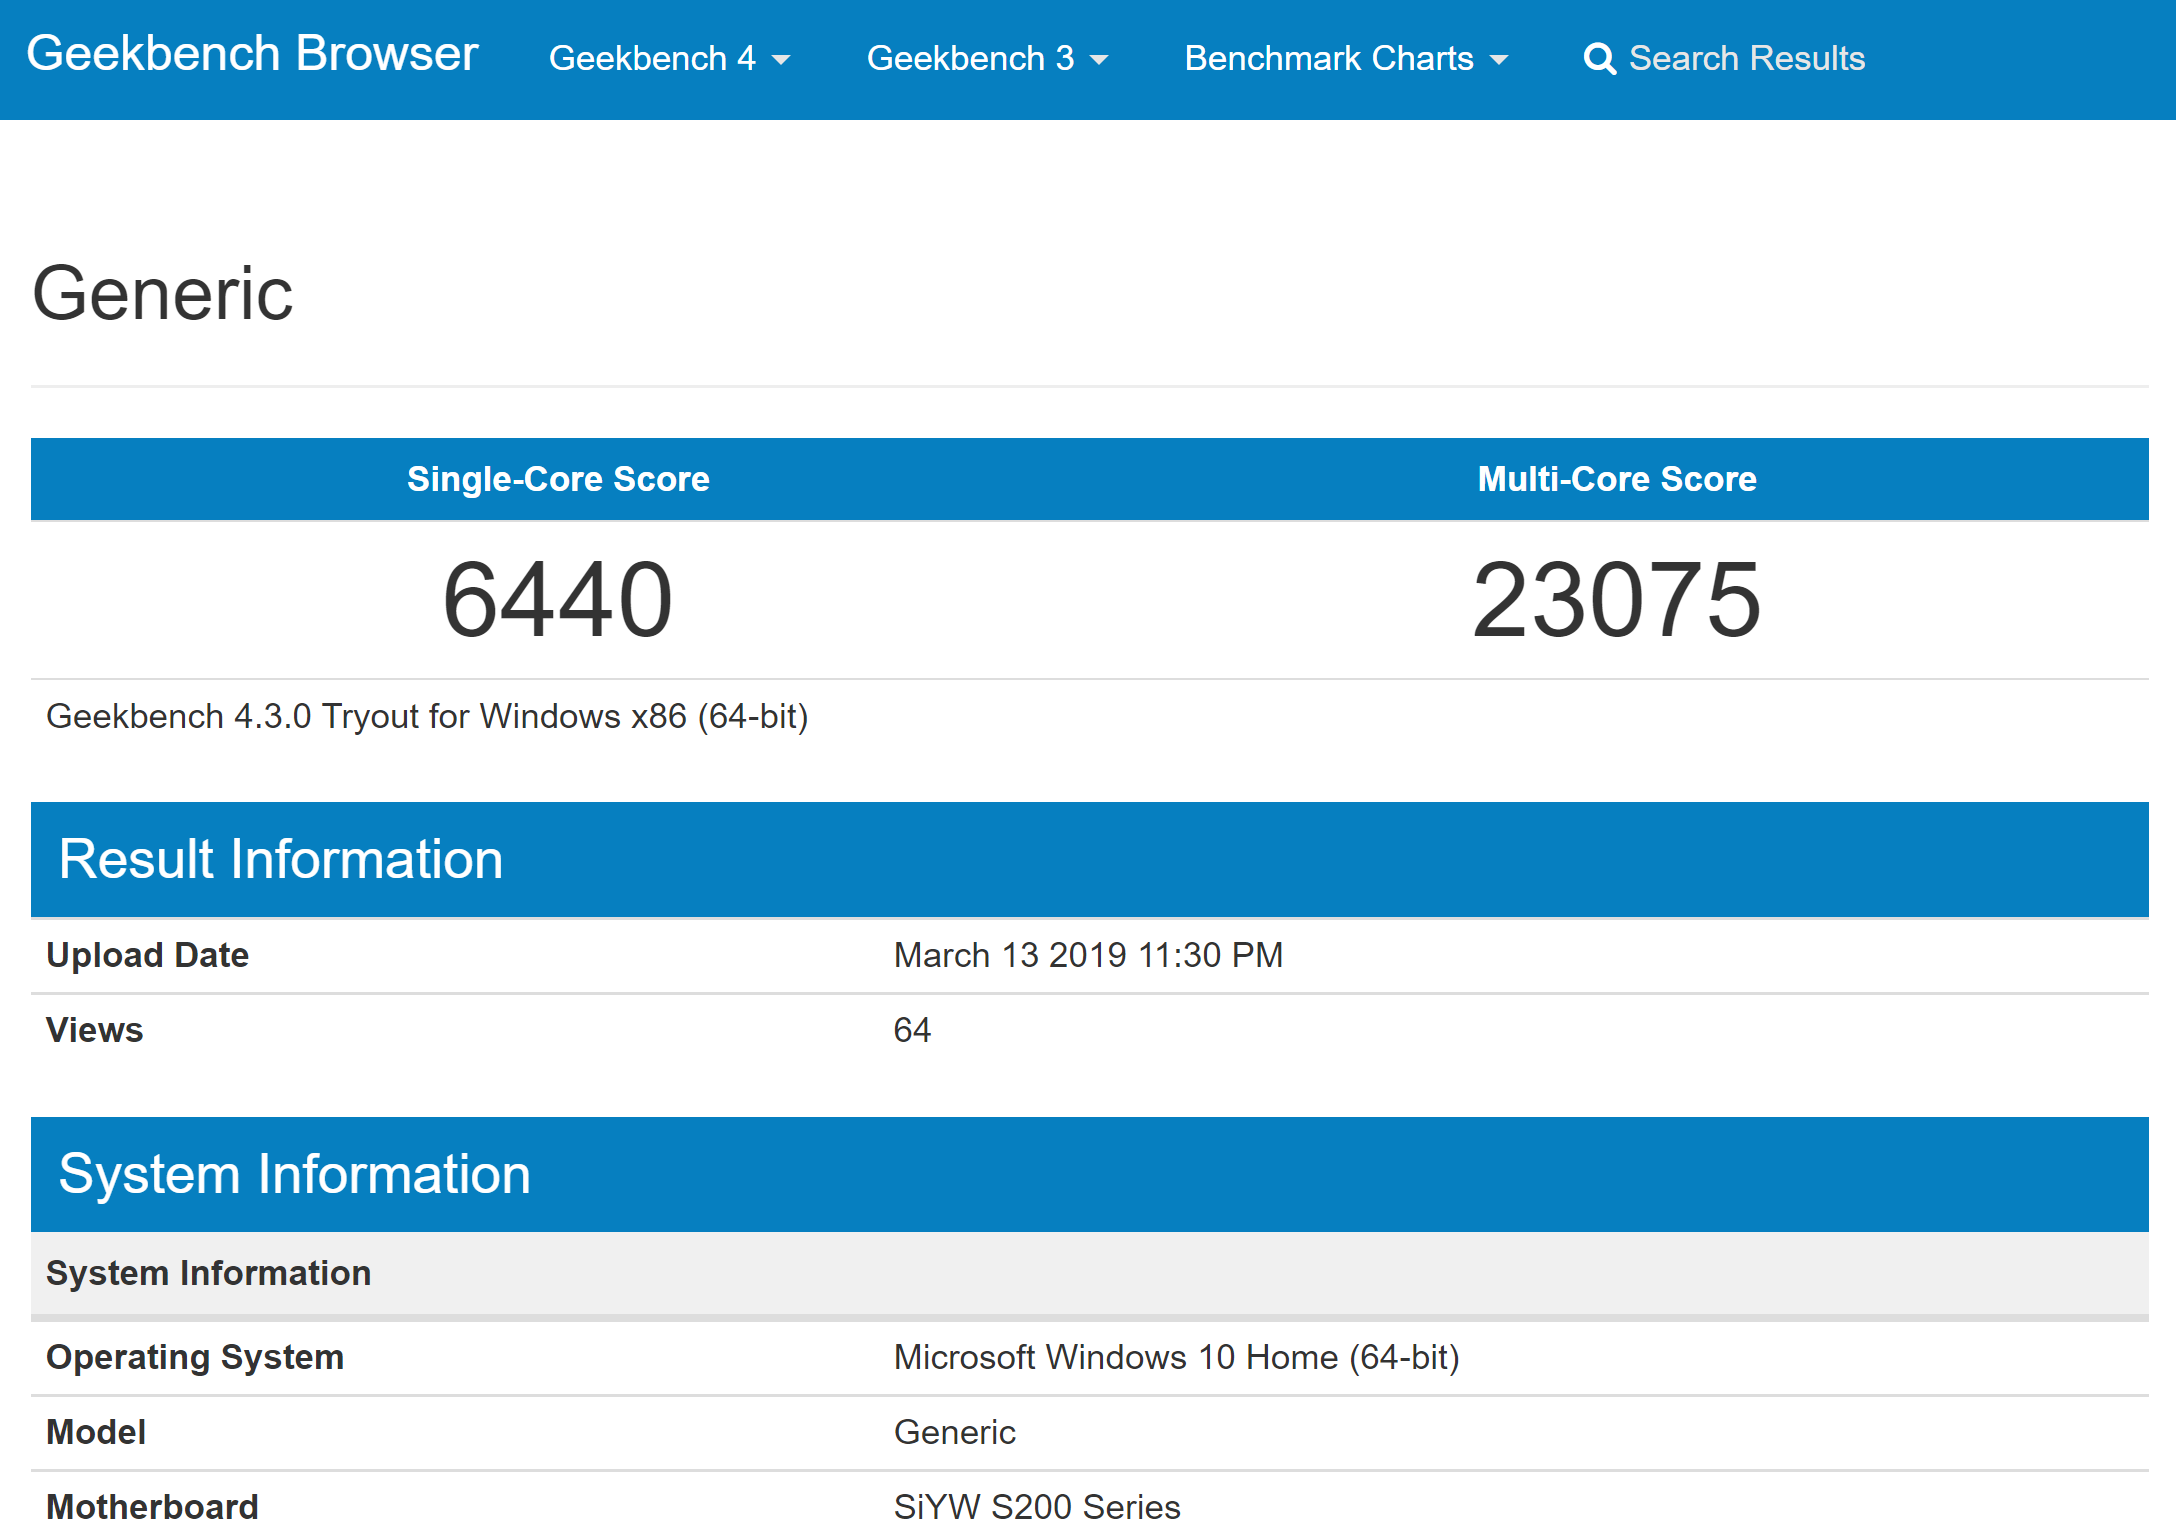Open the Geekbench 3 dropdown menu
The height and width of the screenshot is (1529, 2176).
pos(987,58)
